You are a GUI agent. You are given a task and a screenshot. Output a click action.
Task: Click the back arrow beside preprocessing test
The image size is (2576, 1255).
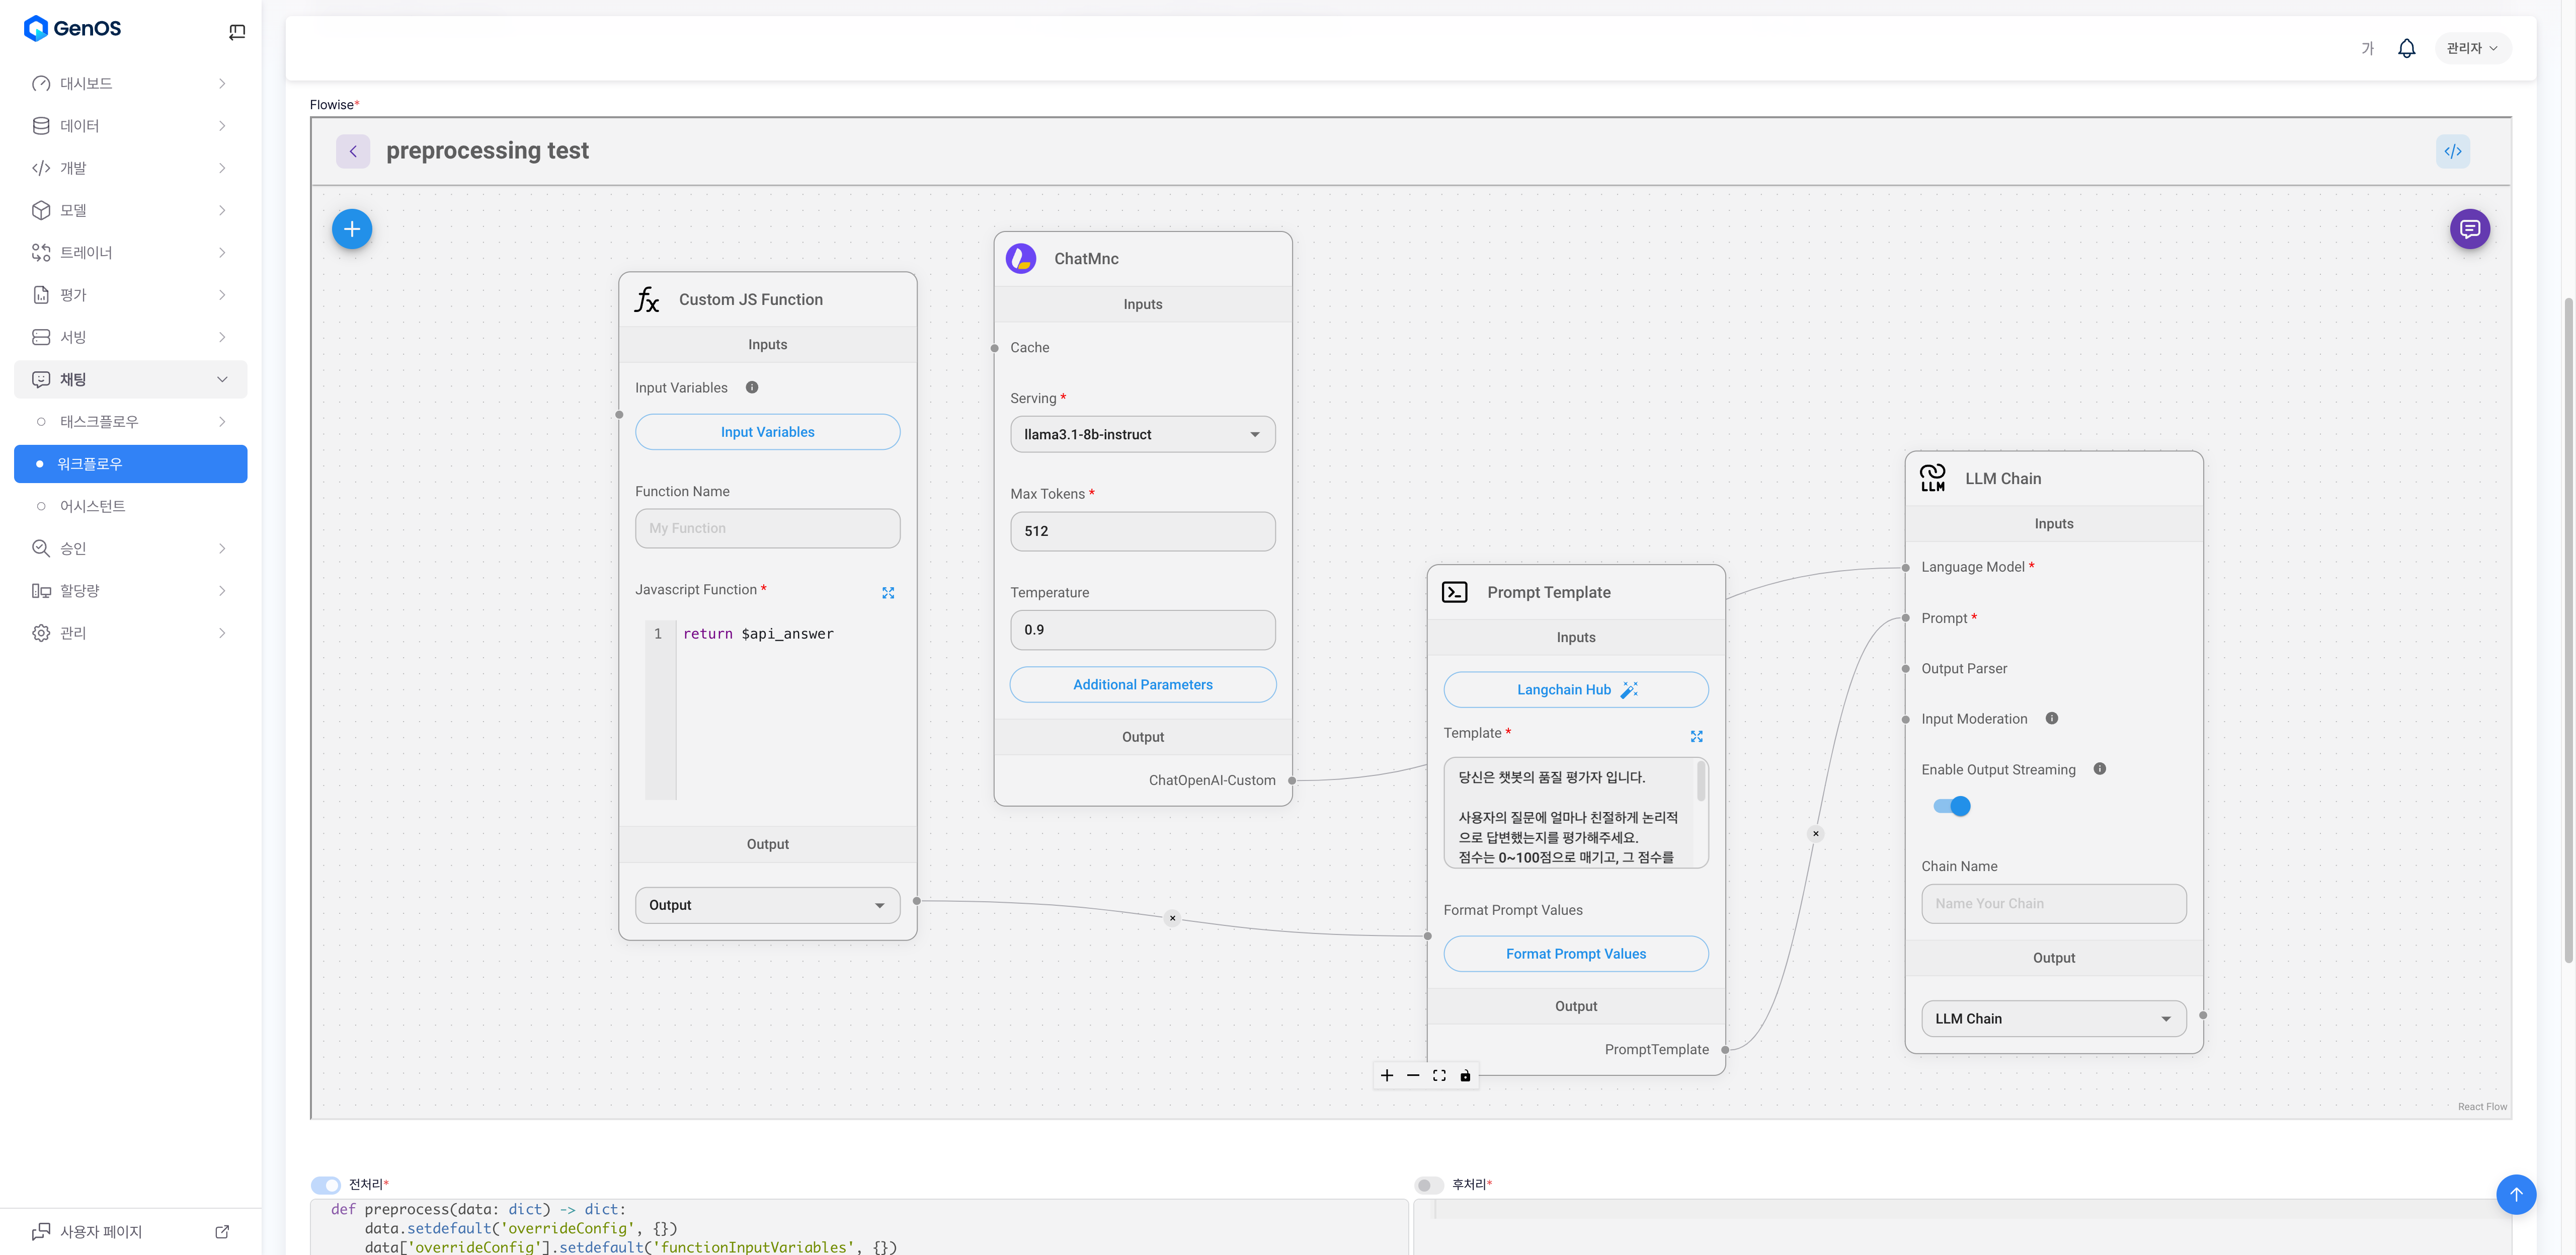point(353,151)
